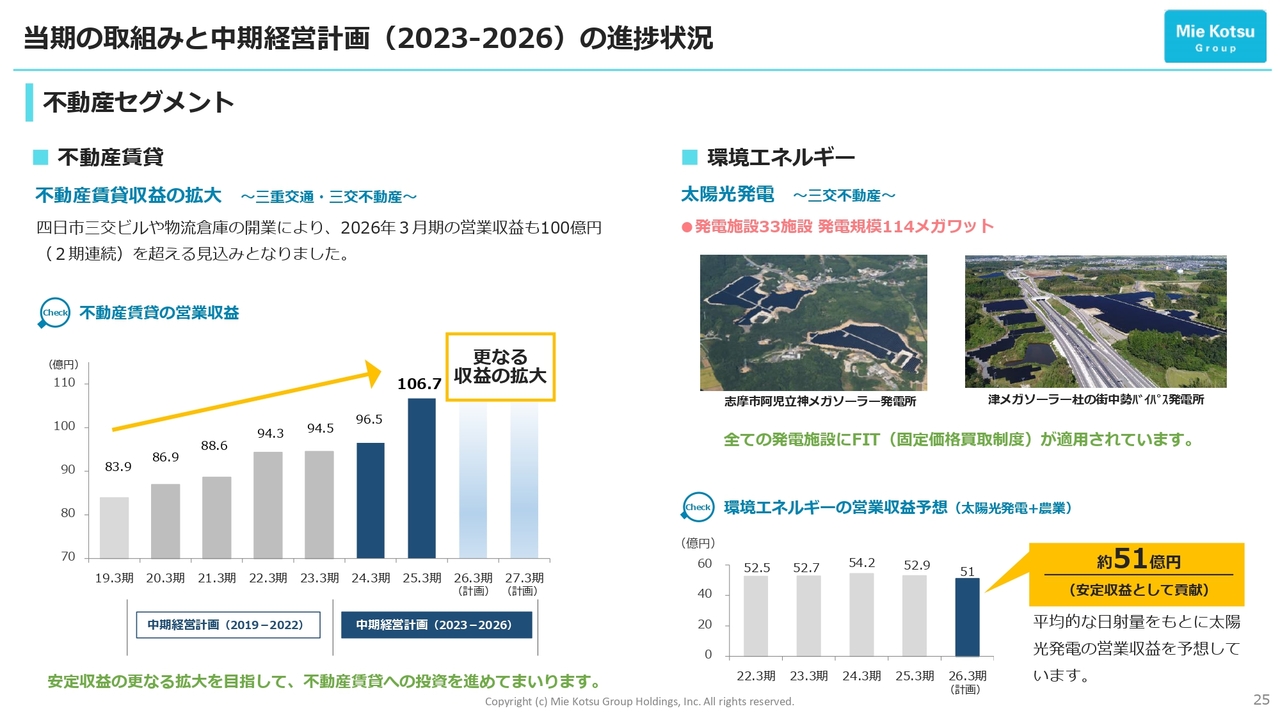Click the slide page number 25

1261,698
